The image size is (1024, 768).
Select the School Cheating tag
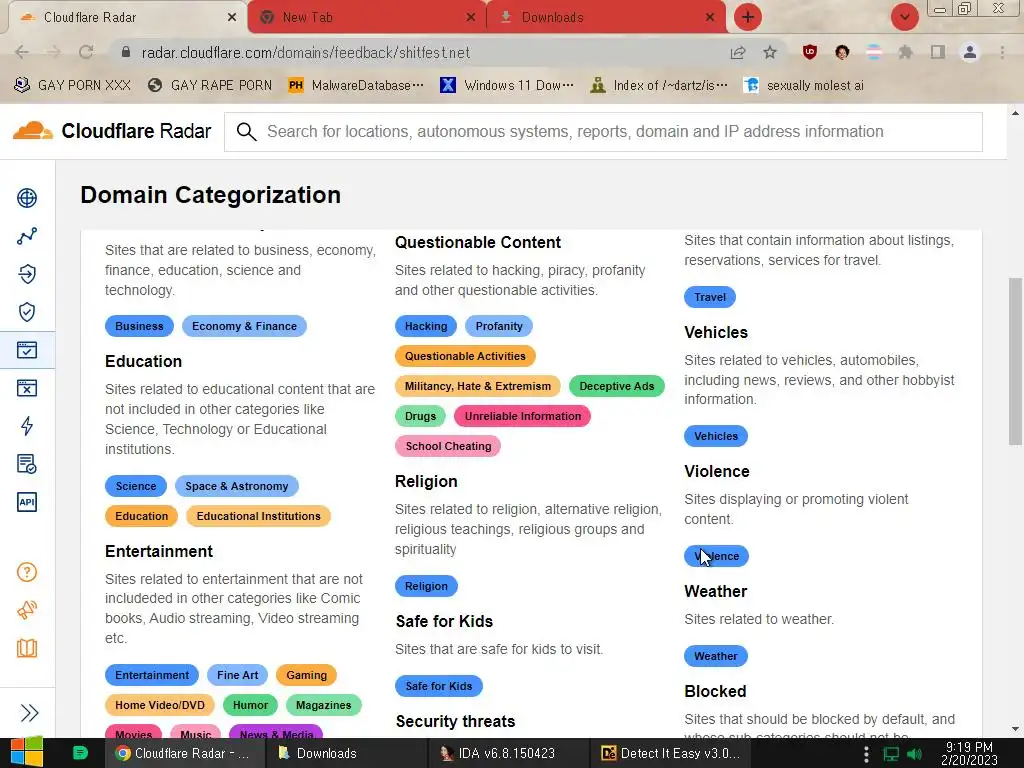click(x=448, y=446)
